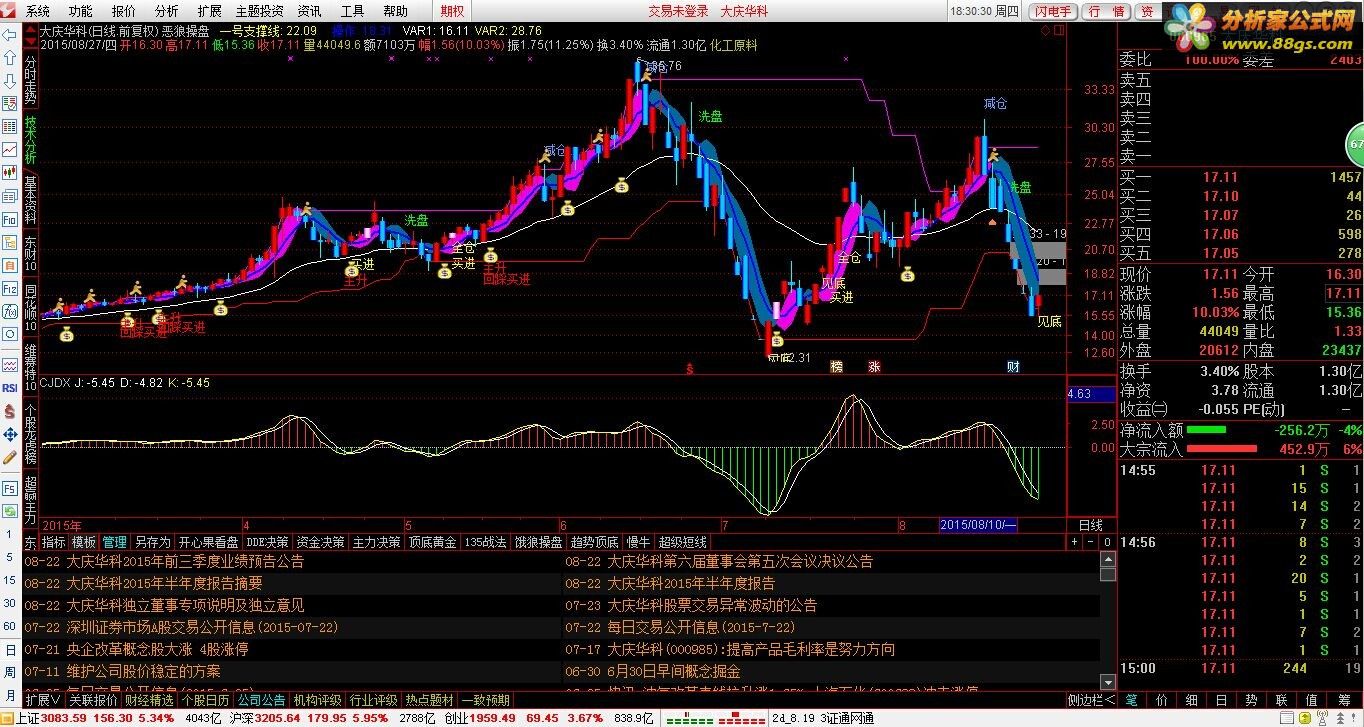Open 主题投资 menu

click(x=259, y=11)
